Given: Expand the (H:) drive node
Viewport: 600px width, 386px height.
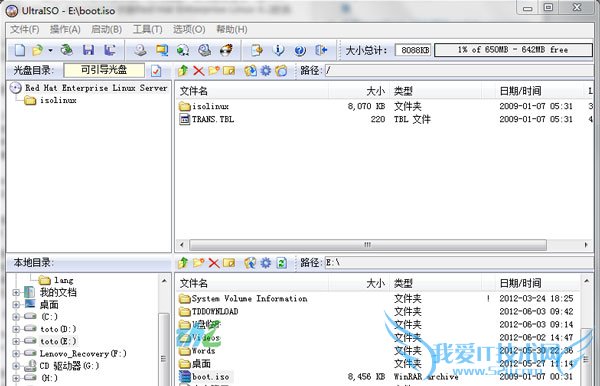Looking at the screenshot, I should pos(16,378).
